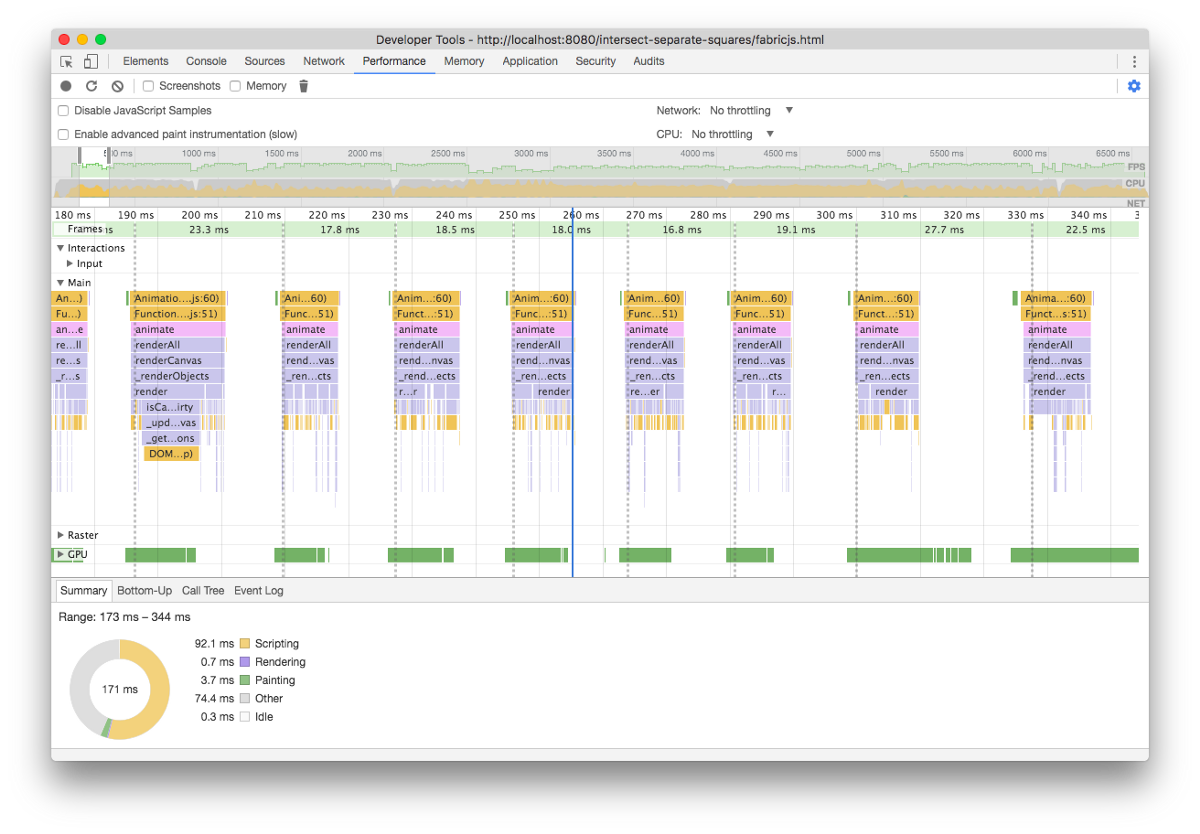Image resolution: width=1200 pixels, height=834 pixels.
Task: Click the clear recording icon
Action: pos(117,86)
